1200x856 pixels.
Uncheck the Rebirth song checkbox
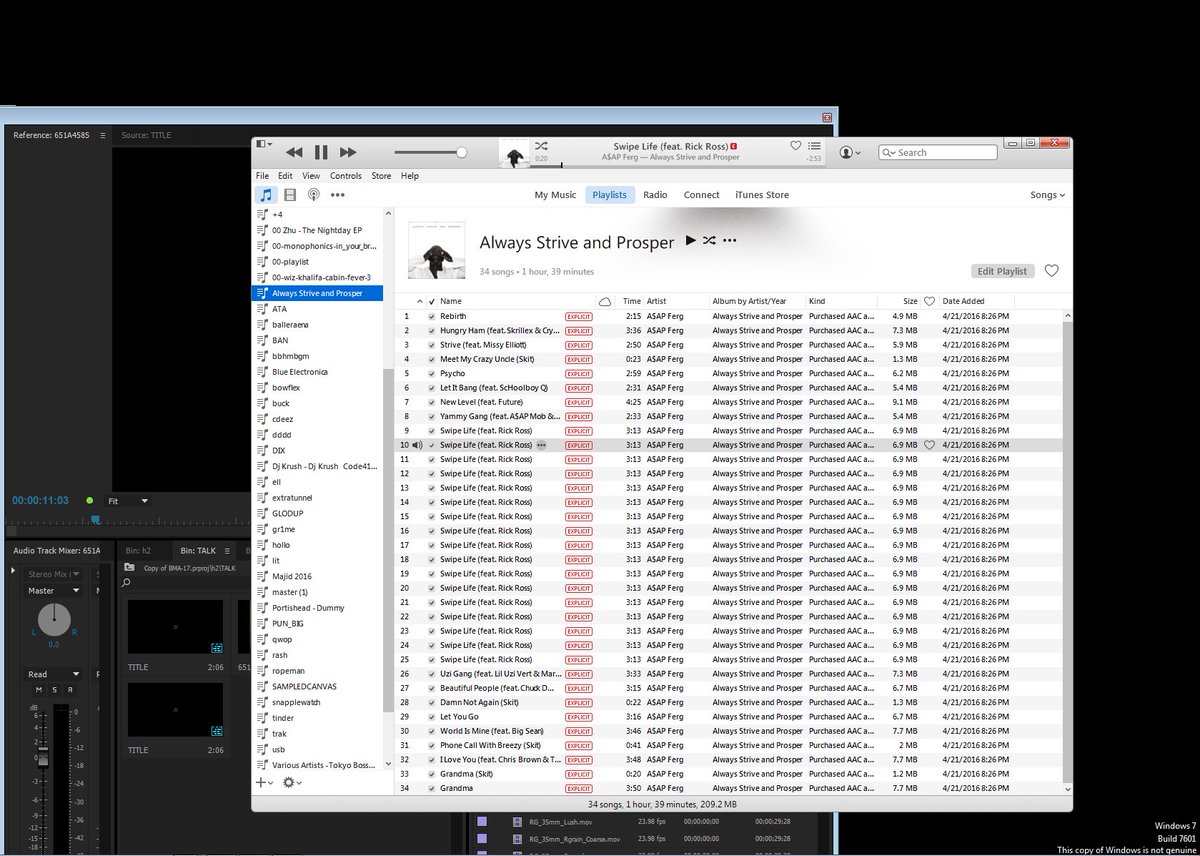[431, 316]
